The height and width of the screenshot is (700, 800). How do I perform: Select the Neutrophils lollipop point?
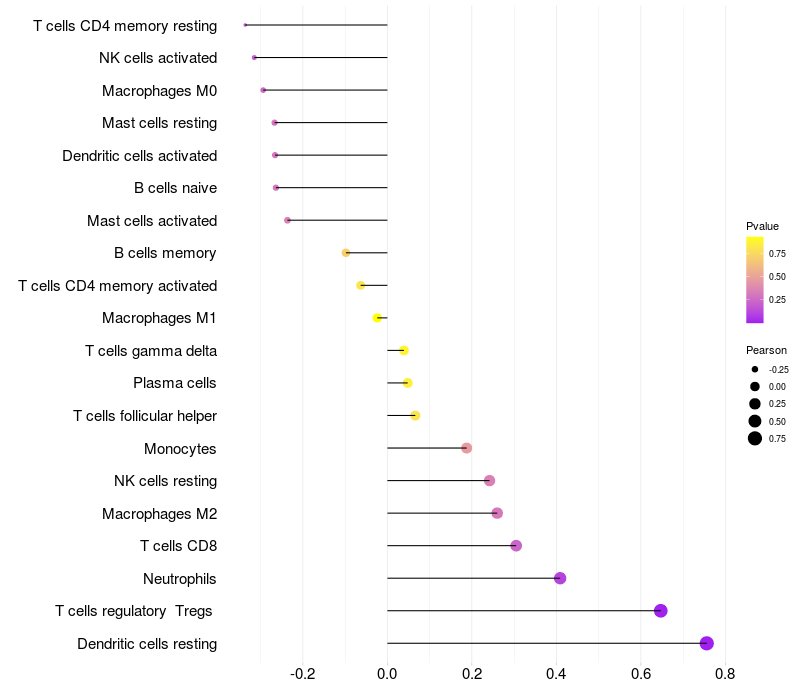coord(560,578)
